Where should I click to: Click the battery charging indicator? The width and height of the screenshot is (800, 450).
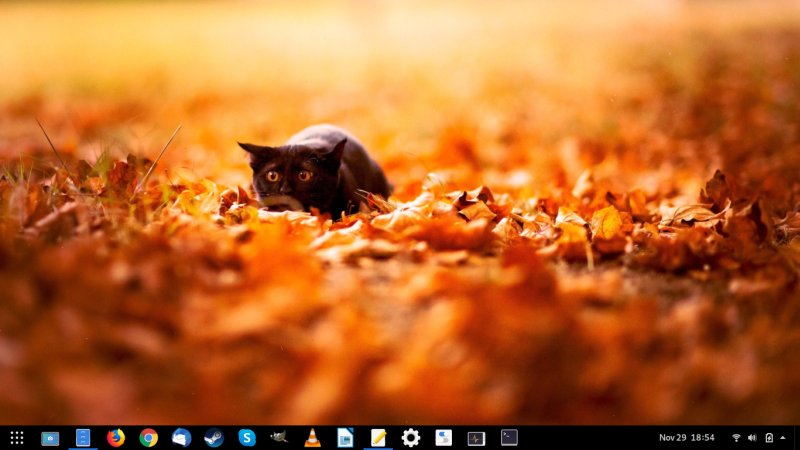769,438
